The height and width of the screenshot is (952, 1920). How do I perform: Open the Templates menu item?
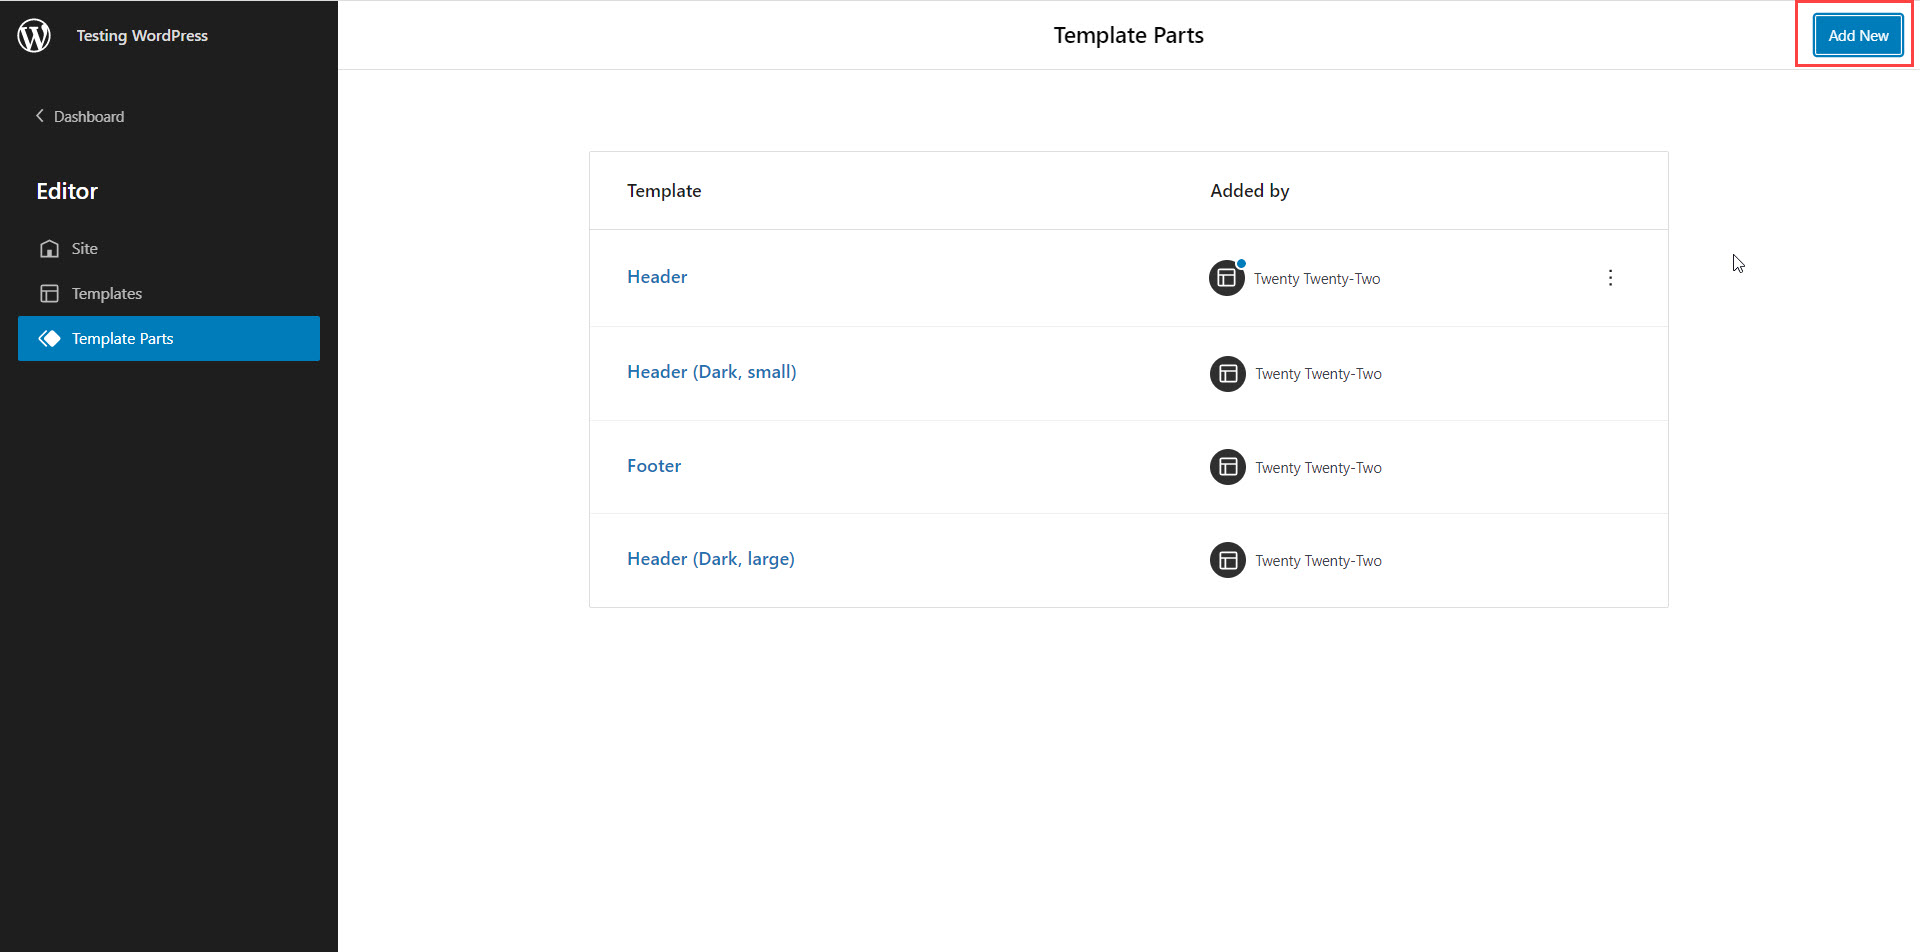107,294
